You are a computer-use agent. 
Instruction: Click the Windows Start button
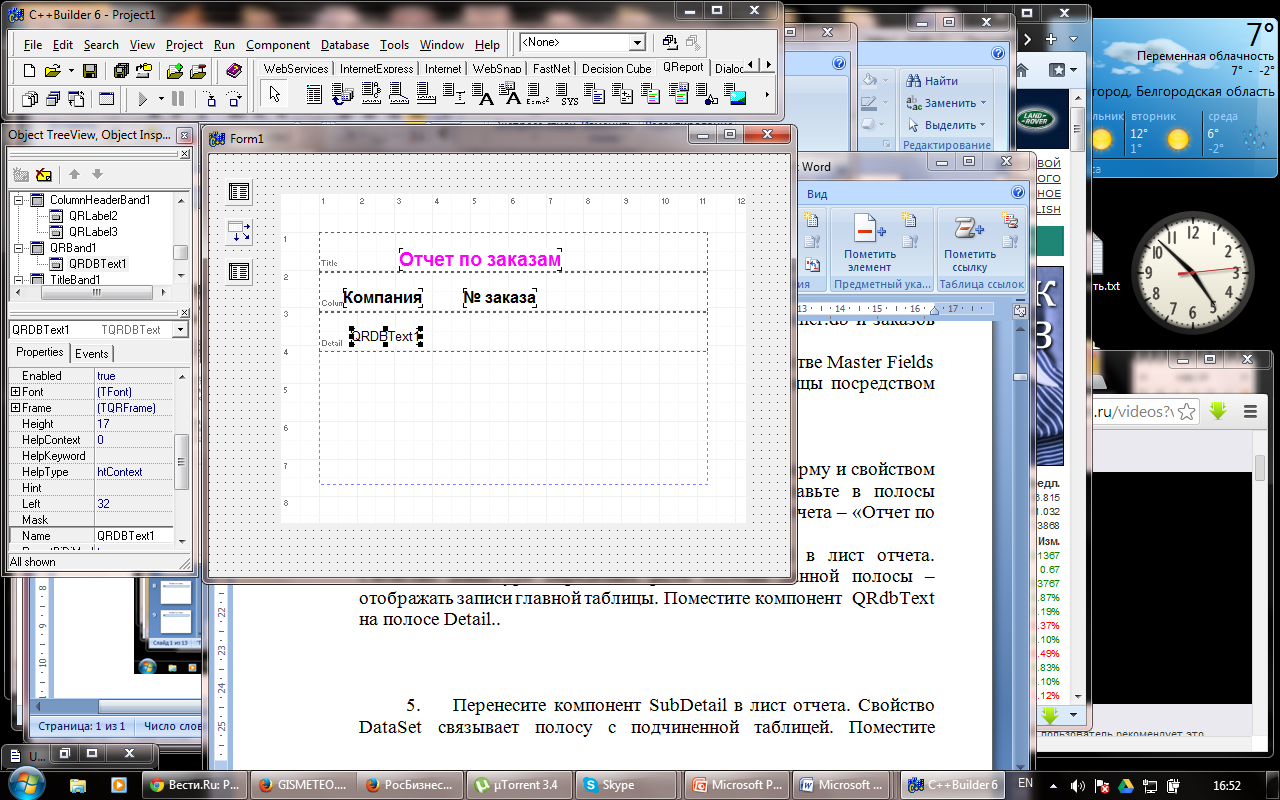coord(27,783)
